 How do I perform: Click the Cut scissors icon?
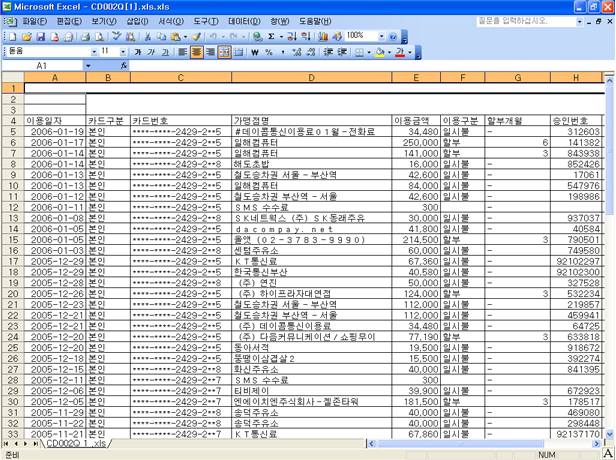(146, 36)
